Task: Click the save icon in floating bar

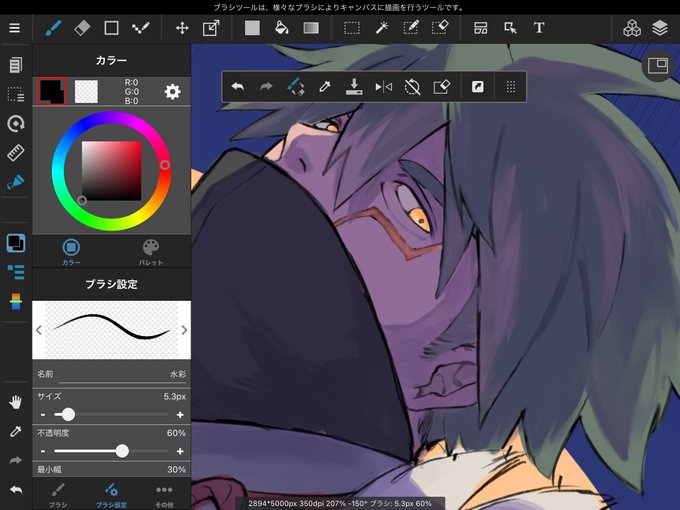Action: click(x=354, y=87)
